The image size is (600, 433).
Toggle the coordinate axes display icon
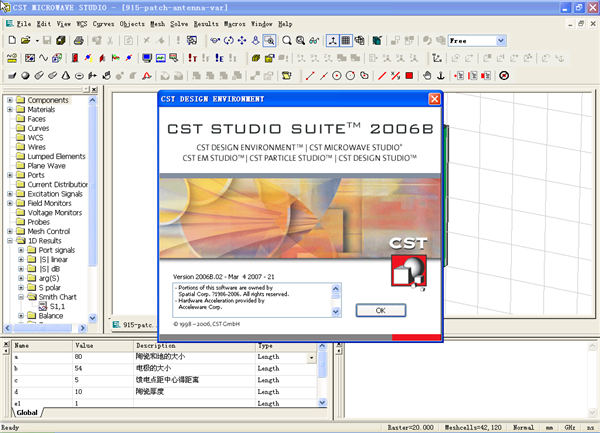[331, 41]
